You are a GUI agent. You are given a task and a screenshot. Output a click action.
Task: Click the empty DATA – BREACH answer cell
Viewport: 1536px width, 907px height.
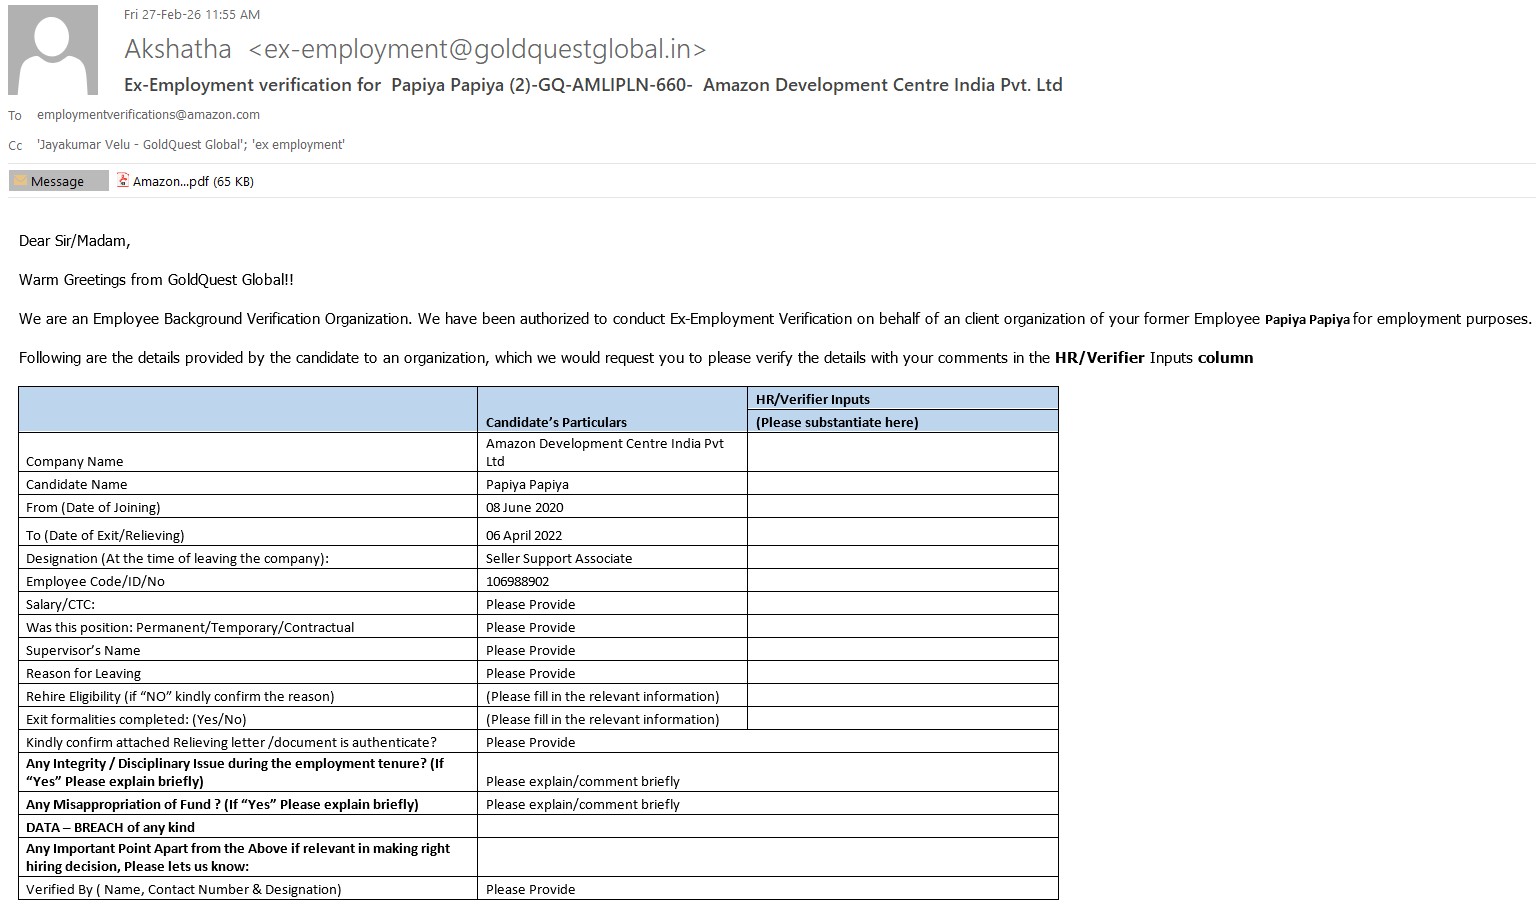click(x=767, y=827)
